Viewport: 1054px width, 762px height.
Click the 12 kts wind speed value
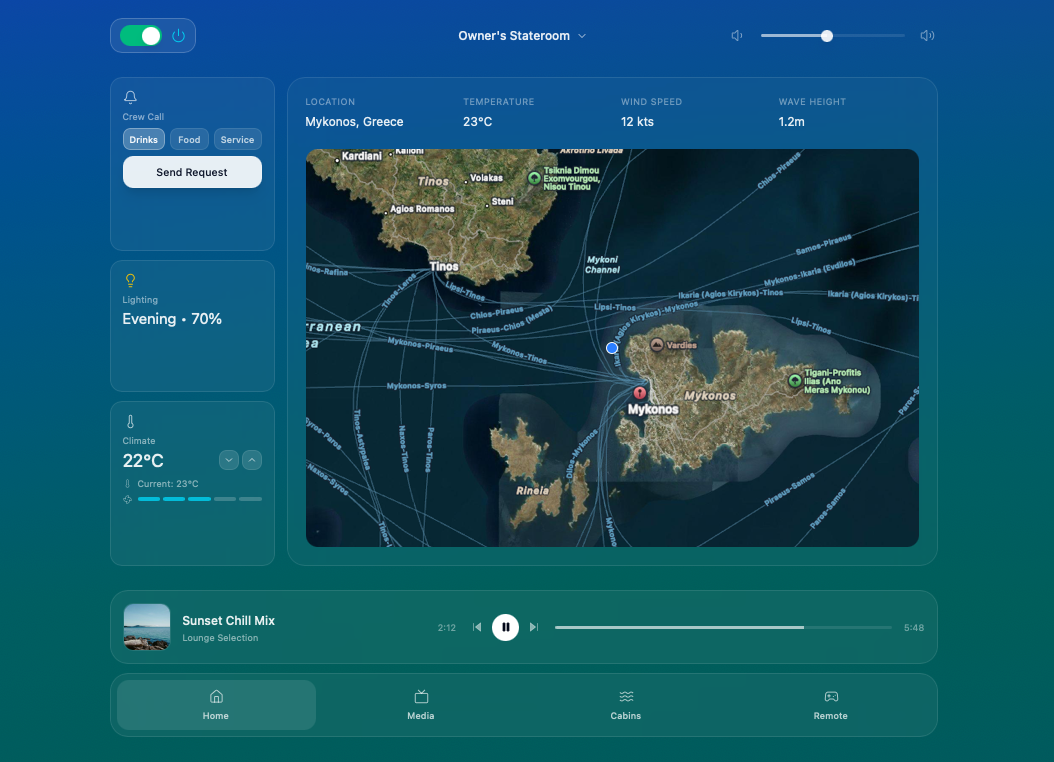point(637,122)
